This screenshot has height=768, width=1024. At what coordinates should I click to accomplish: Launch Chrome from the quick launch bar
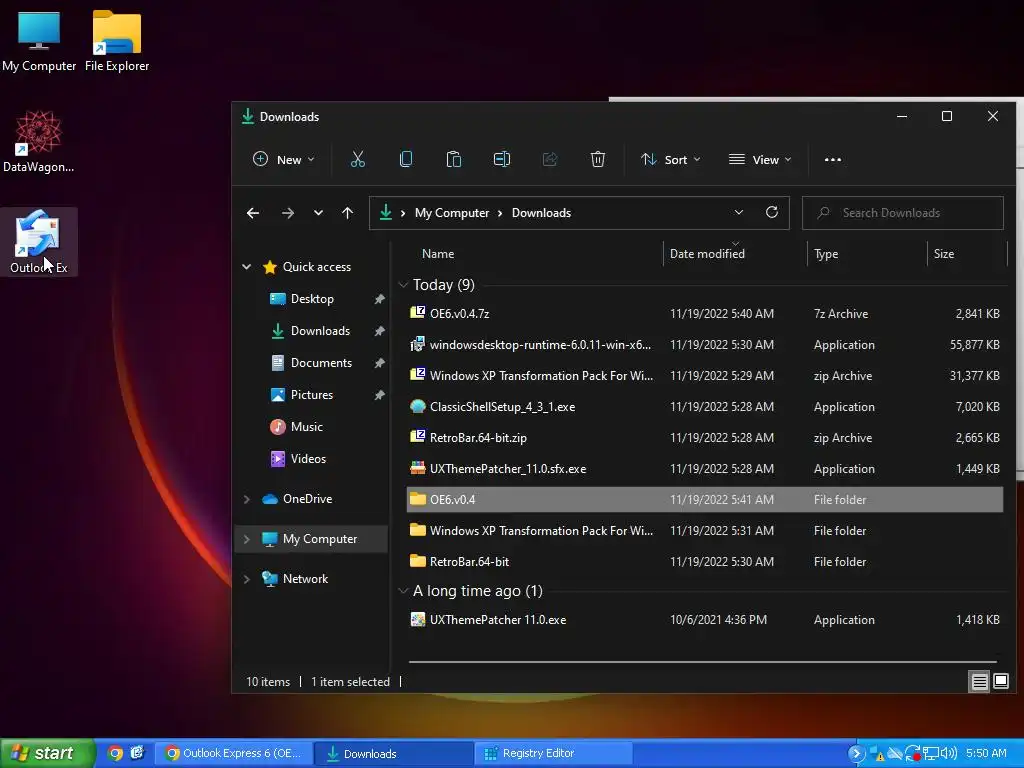coord(115,754)
